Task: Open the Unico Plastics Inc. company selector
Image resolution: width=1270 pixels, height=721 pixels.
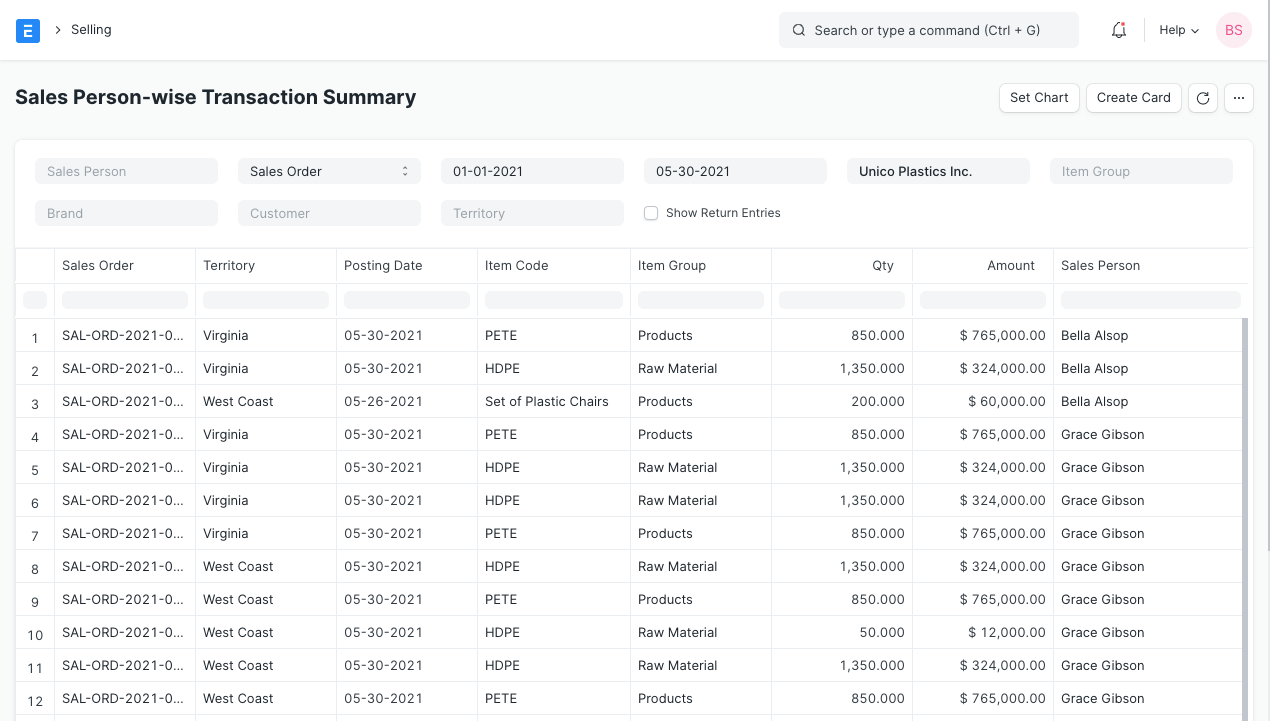Action: [937, 170]
